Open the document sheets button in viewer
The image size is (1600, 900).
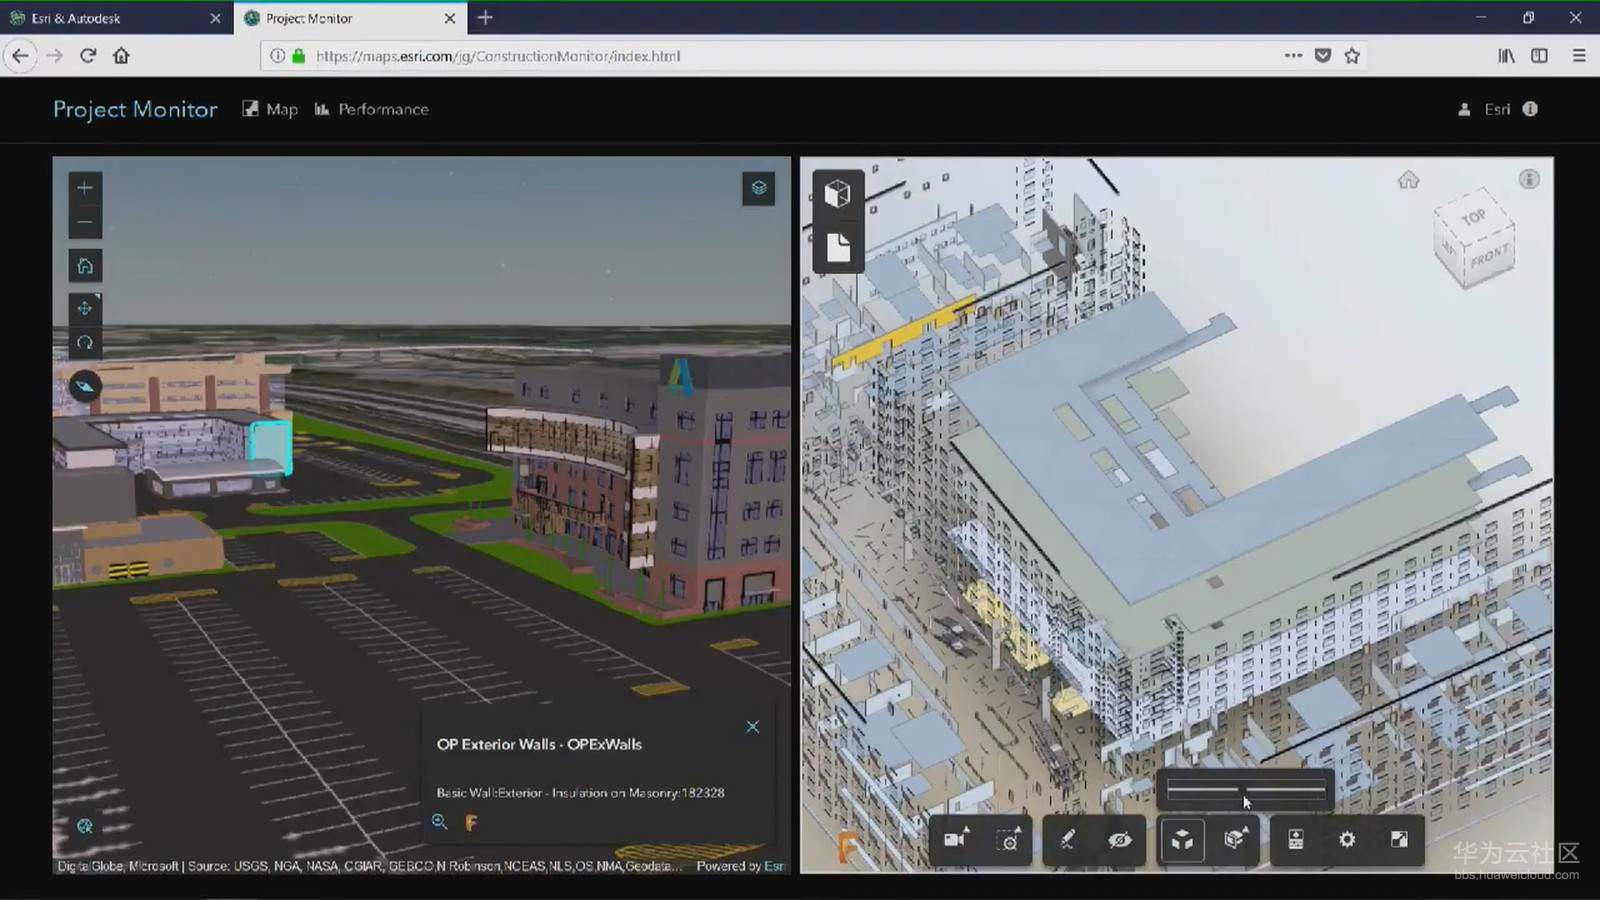(x=838, y=247)
